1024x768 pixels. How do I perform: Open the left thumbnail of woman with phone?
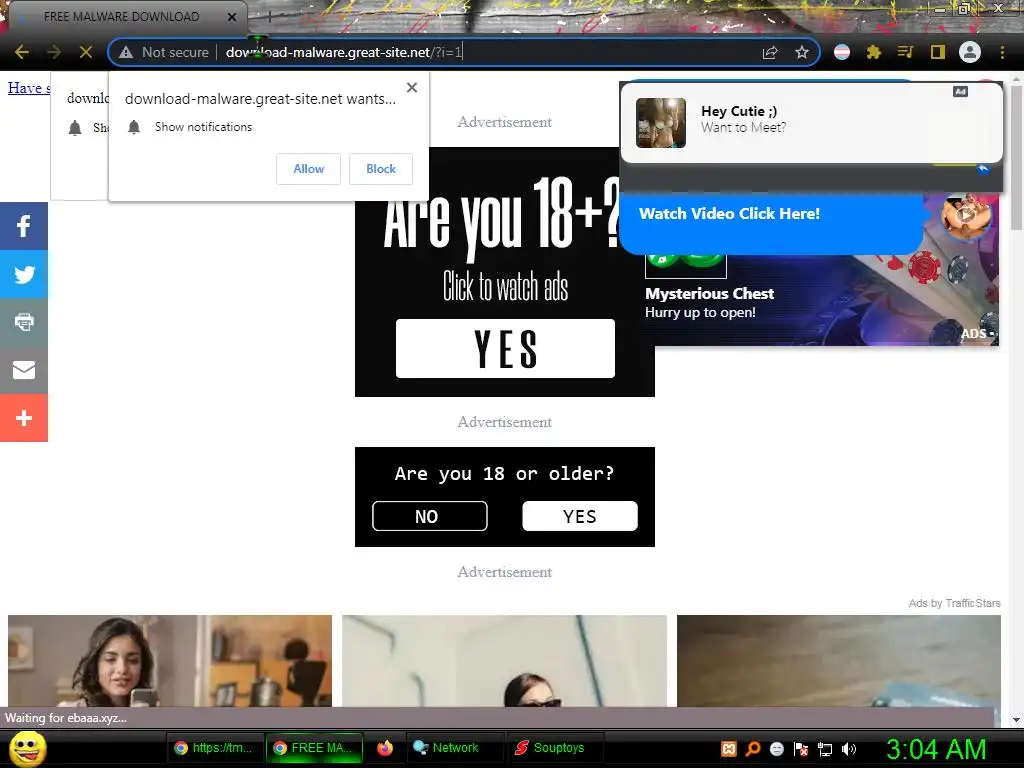[170, 660]
